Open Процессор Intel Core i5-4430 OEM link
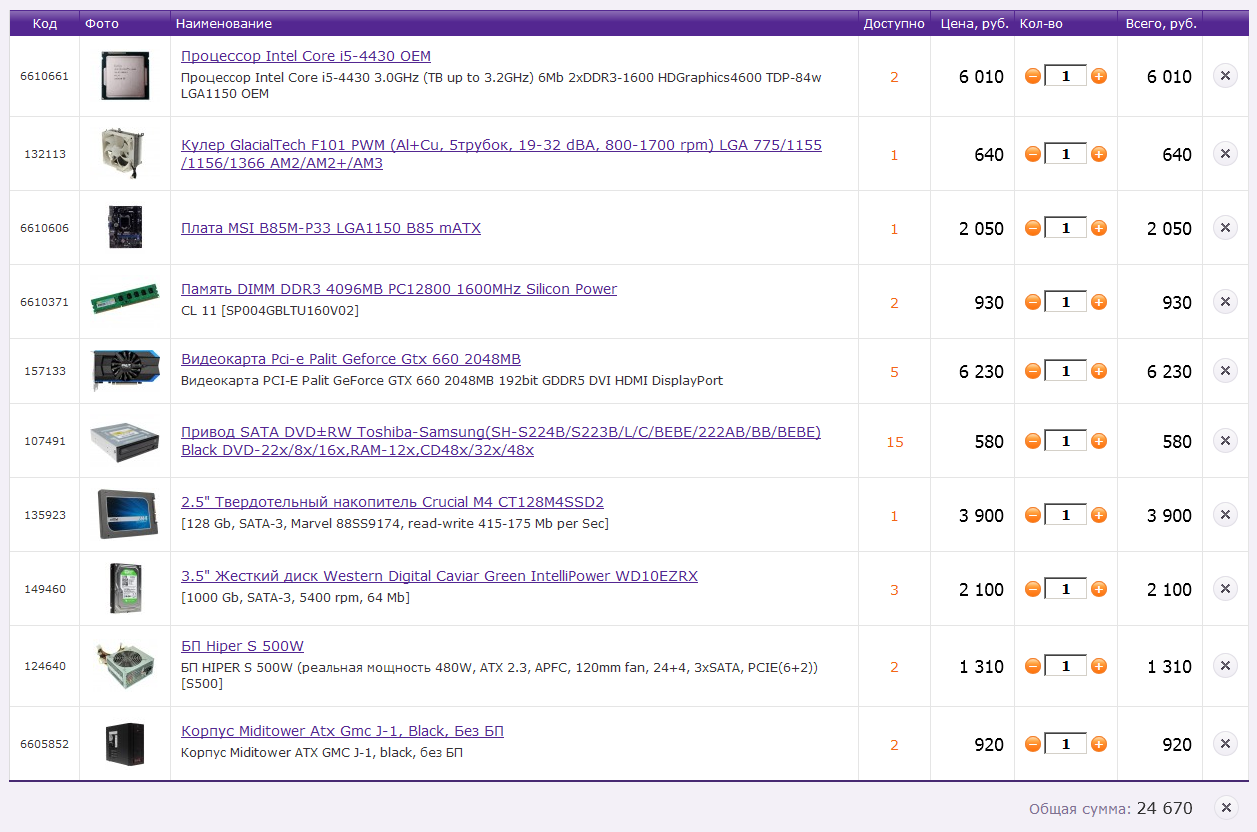1257x832 pixels. [x=305, y=56]
